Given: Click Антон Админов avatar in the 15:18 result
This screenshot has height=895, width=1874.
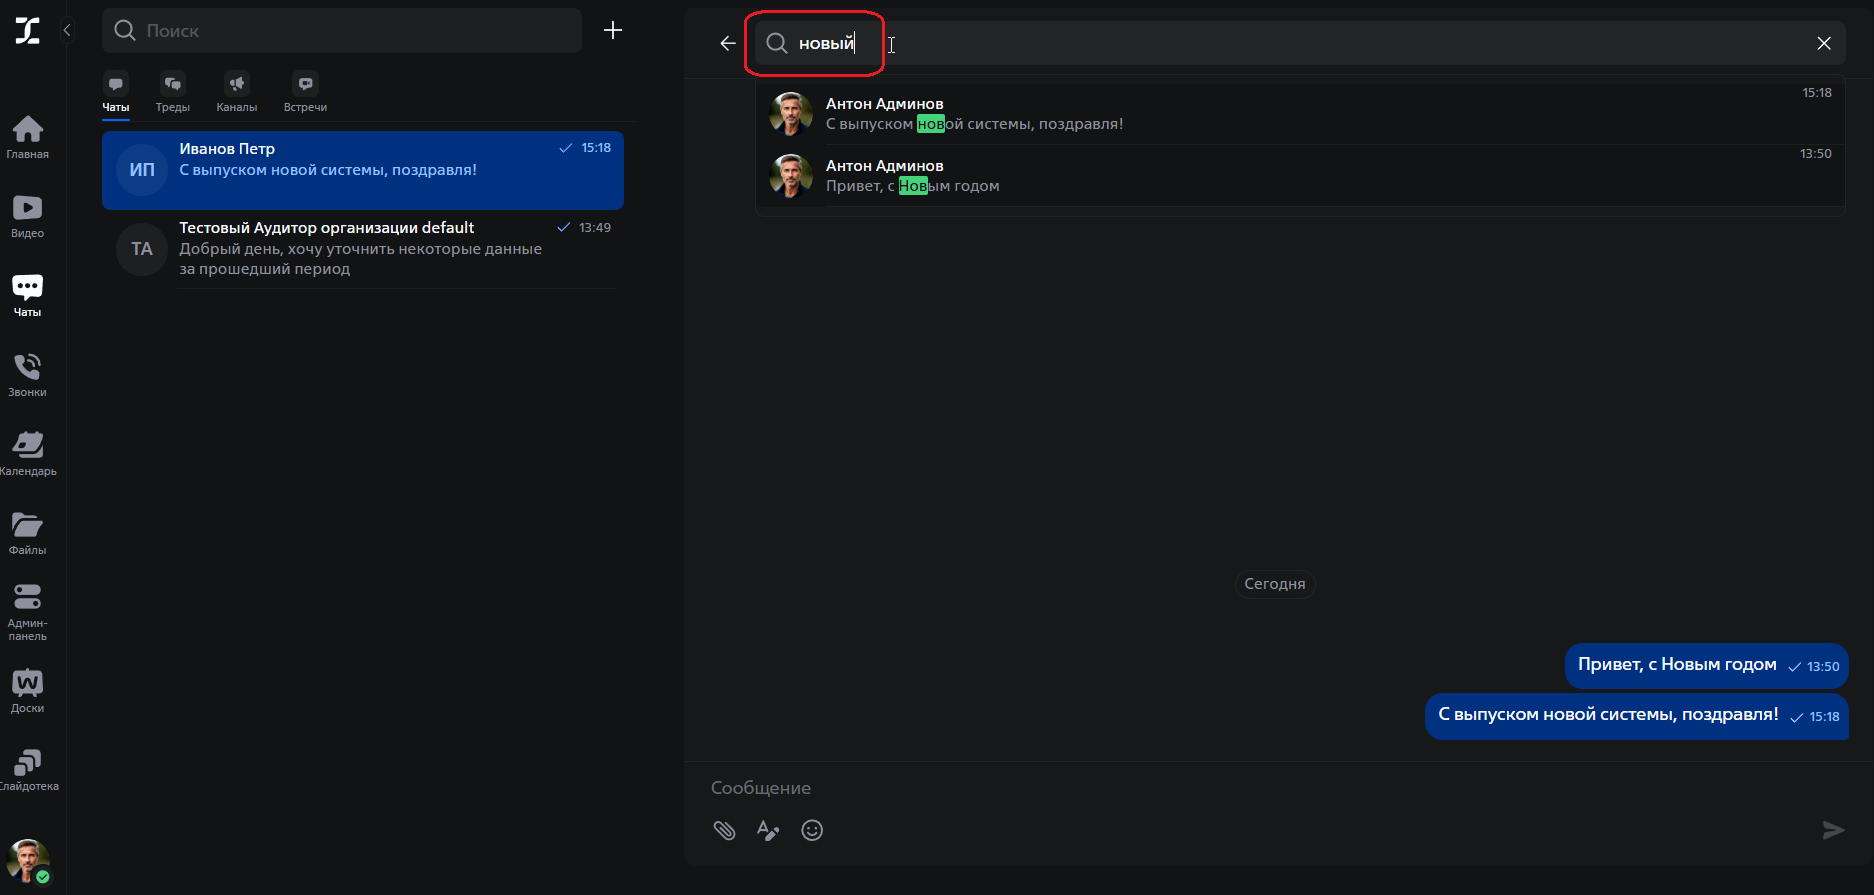Looking at the screenshot, I should coord(791,114).
